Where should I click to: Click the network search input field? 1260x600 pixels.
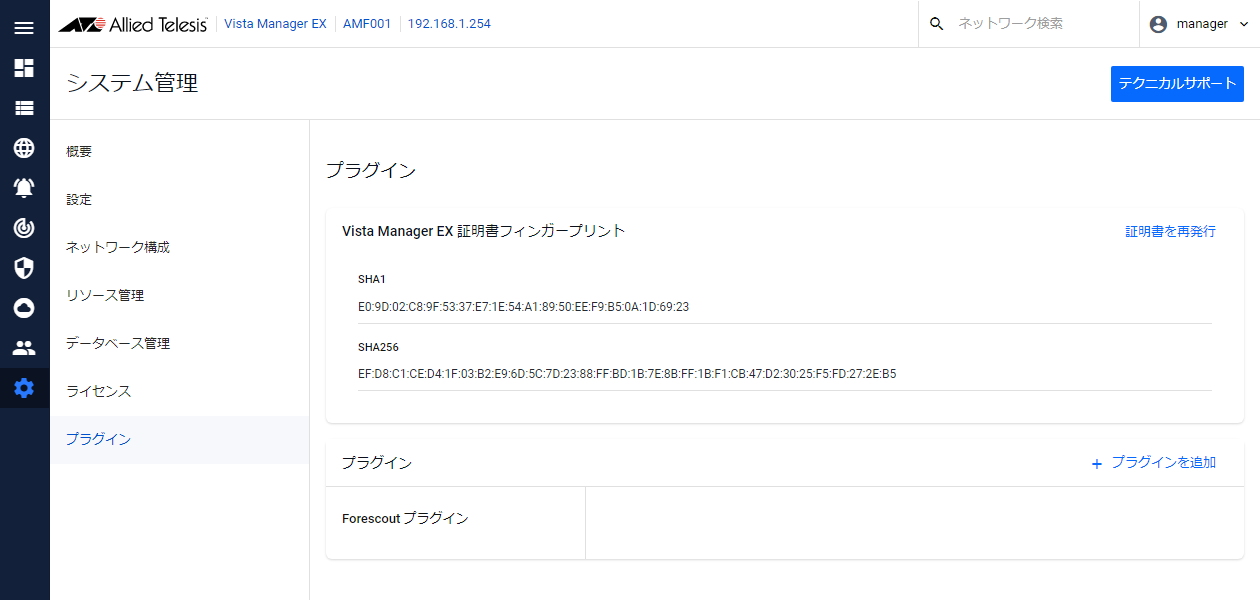(x=1040, y=24)
